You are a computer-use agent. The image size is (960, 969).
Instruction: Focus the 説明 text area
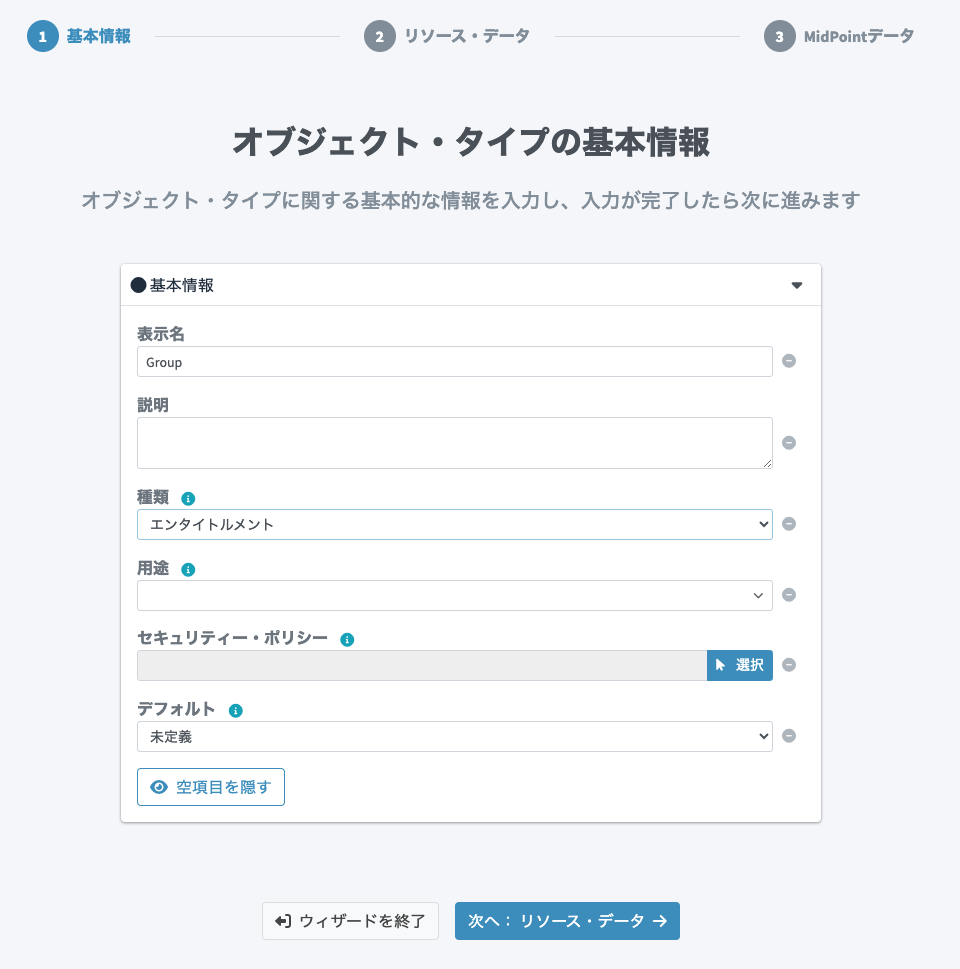[x=454, y=443]
